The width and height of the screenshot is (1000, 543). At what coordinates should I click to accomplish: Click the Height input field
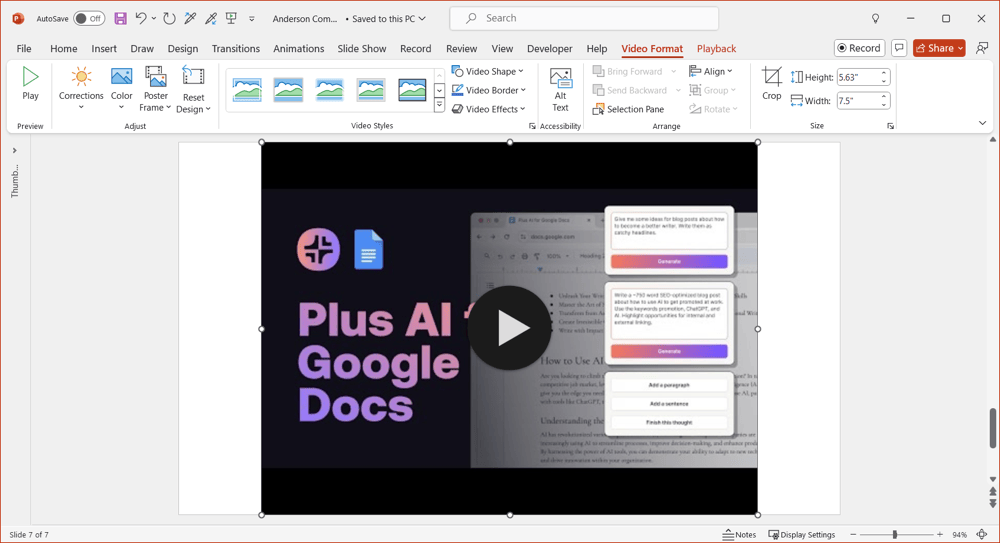coord(858,77)
